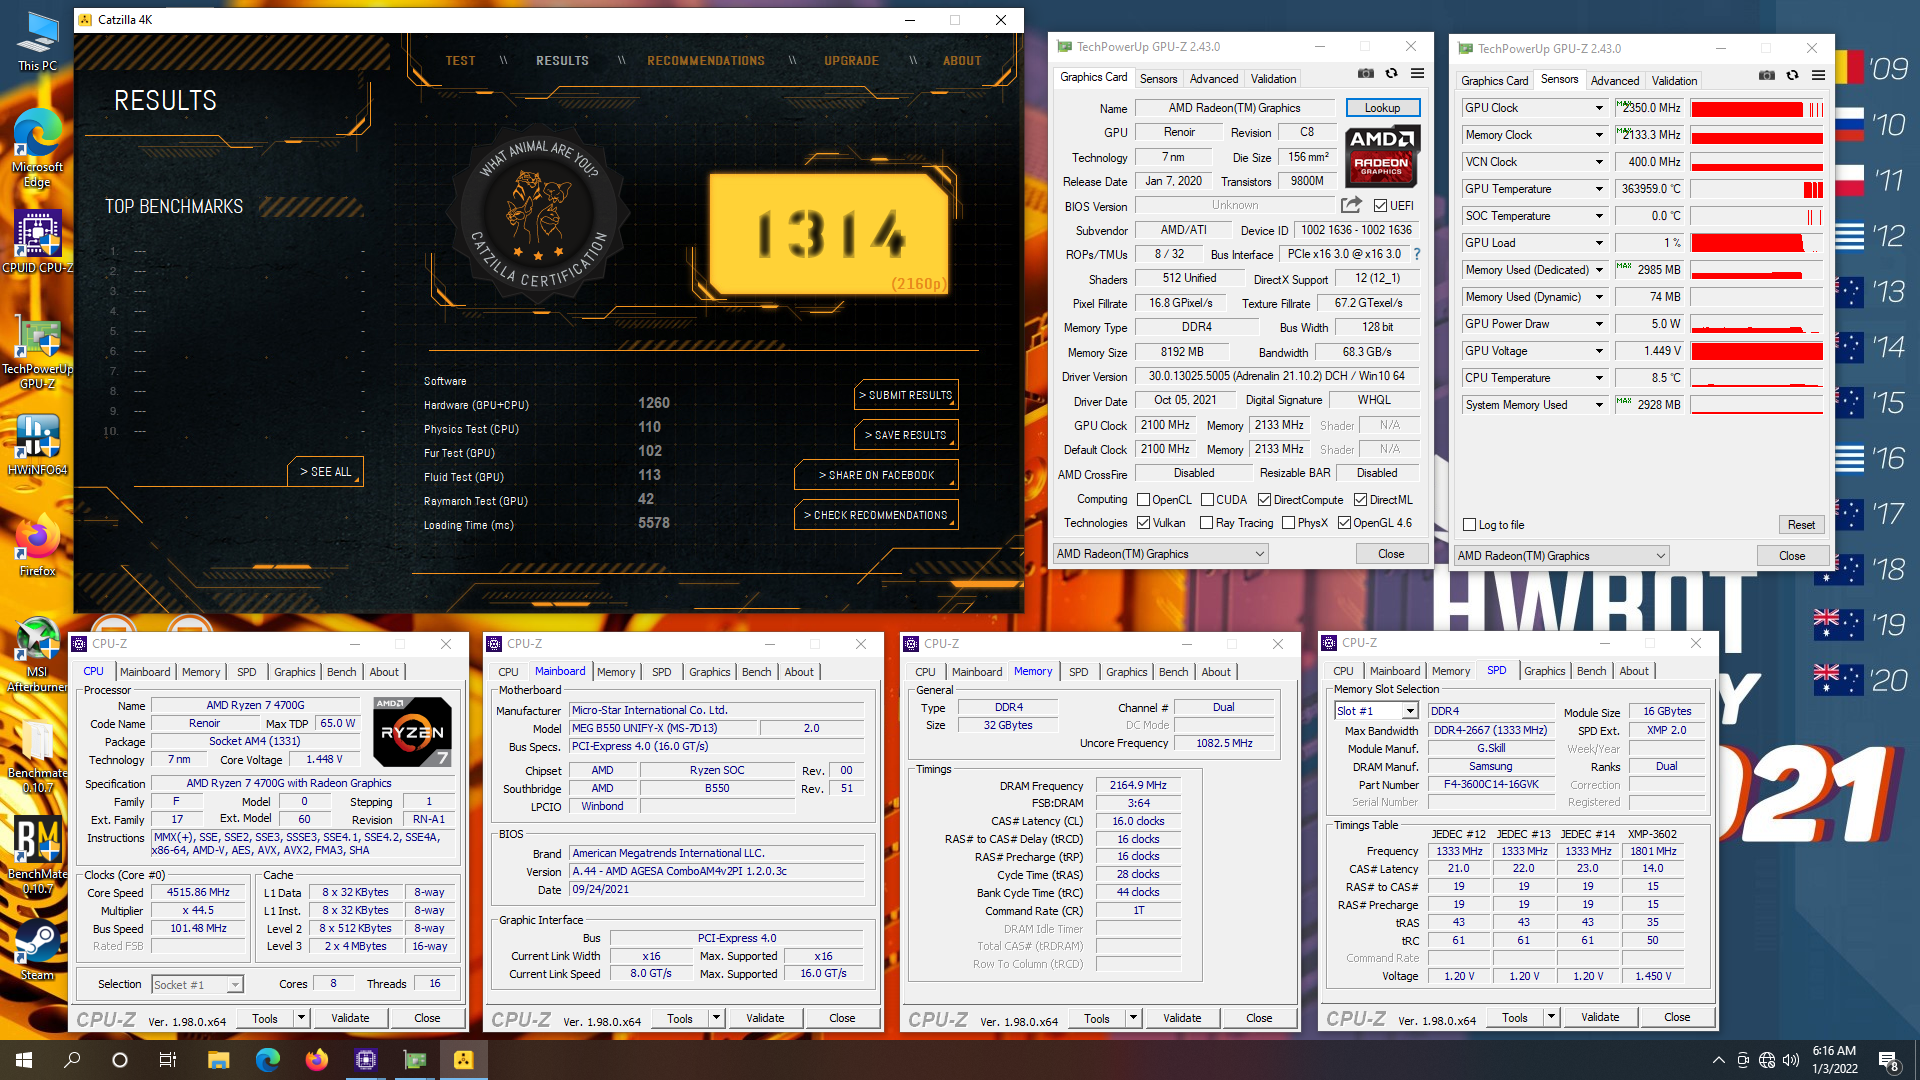Toggle the PhysX checkbox
This screenshot has width=1920, height=1080.
tap(1288, 523)
